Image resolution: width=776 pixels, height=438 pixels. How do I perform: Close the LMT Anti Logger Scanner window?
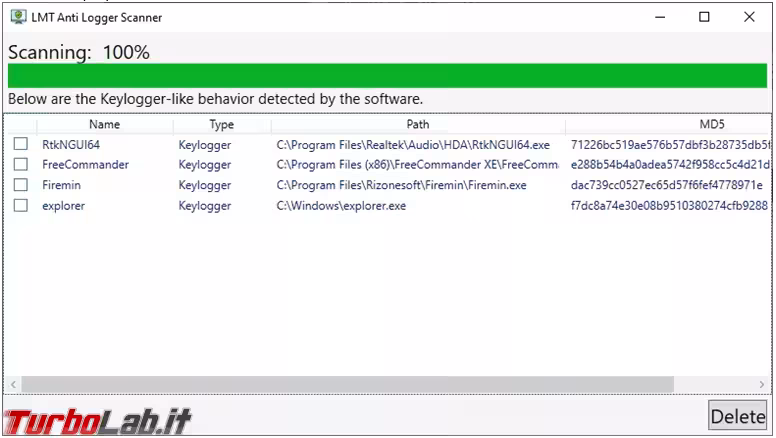pyautogui.click(x=749, y=17)
